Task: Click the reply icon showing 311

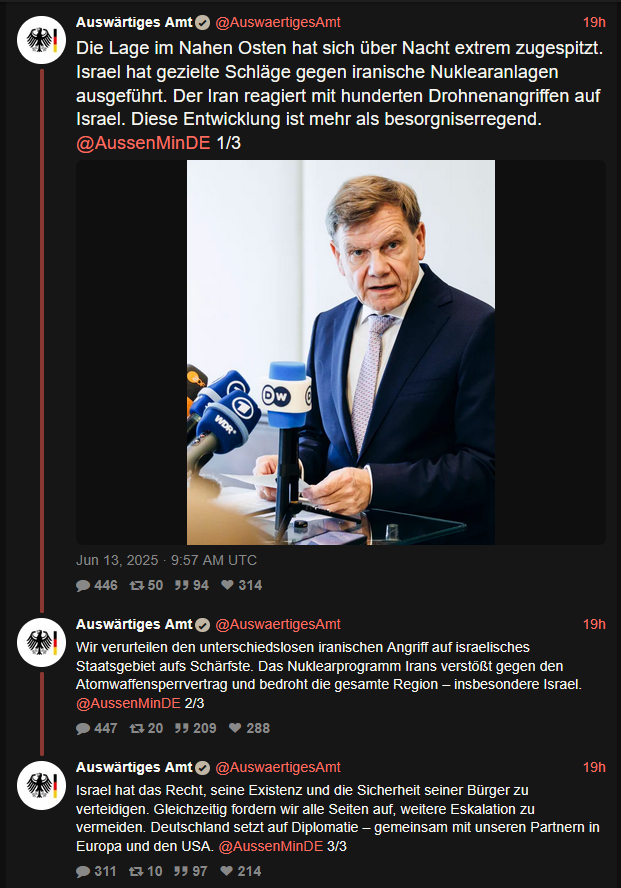Action: [83, 871]
